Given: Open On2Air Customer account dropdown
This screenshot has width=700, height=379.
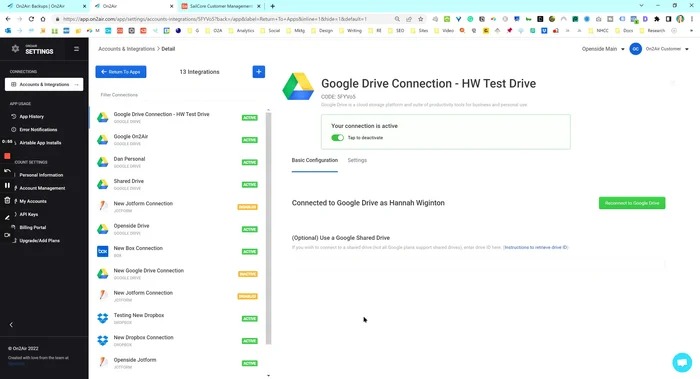Looking at the screenshot, I should pos(667,49).
